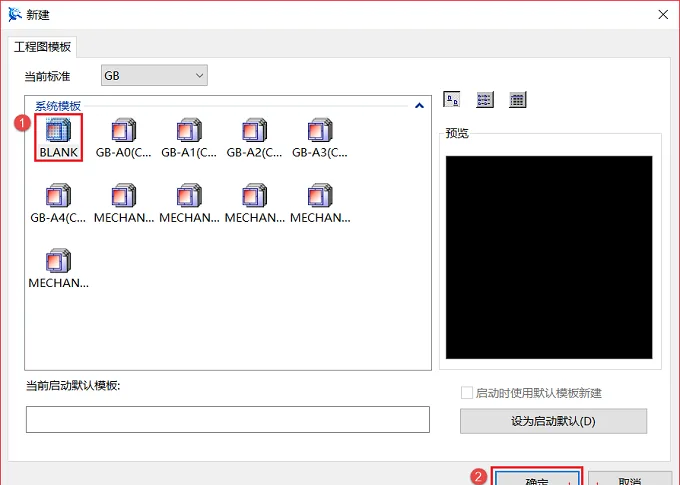Switch to large icon view

click(x=452, y=100)
